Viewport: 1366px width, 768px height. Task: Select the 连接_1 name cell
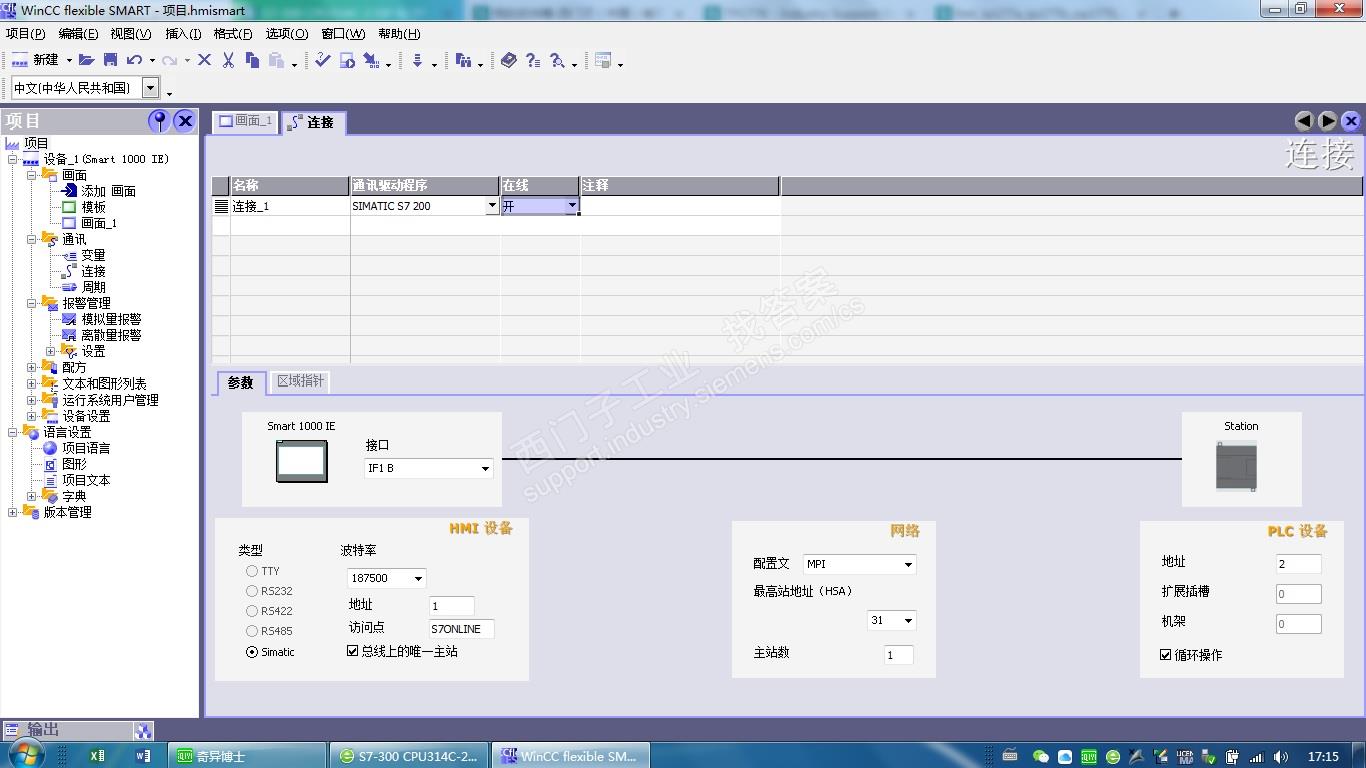click(x=290, y=206)
